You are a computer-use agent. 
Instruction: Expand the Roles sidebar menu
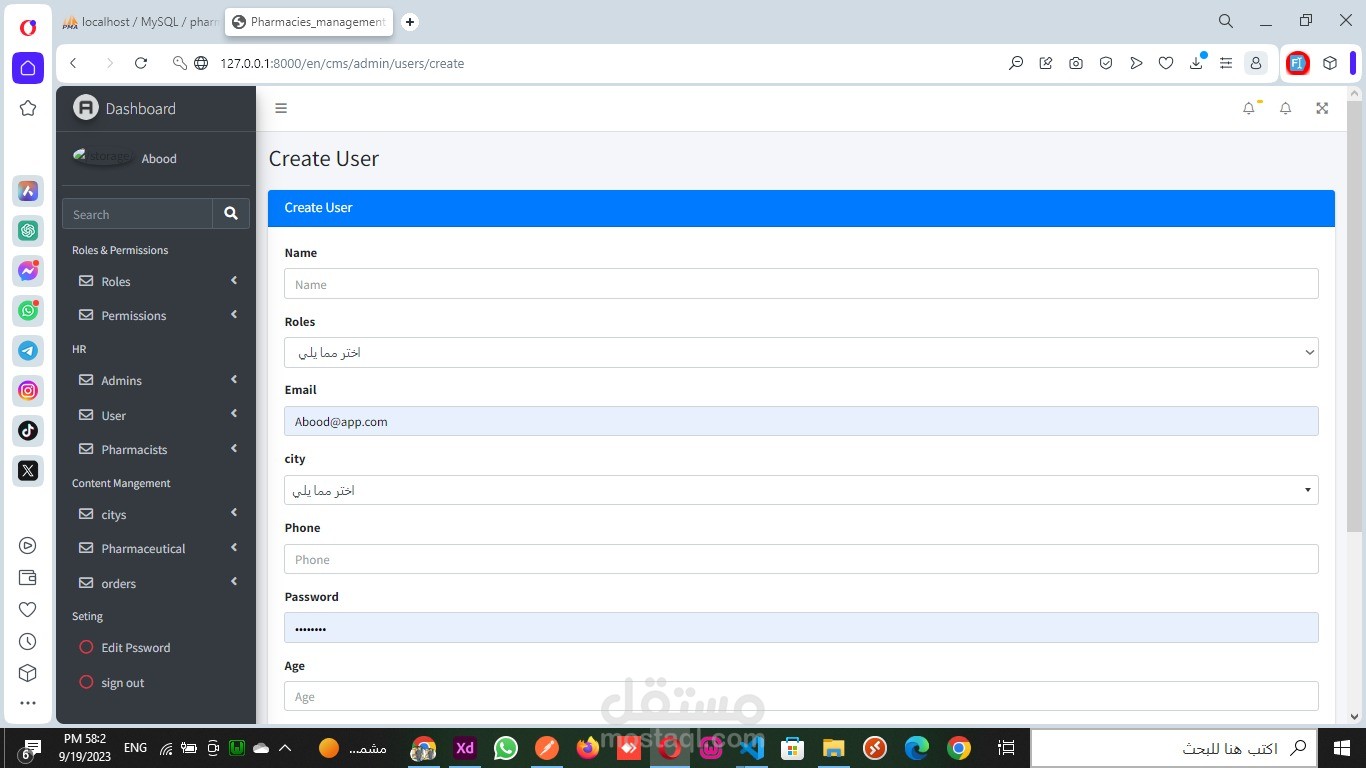click(155, 281)
